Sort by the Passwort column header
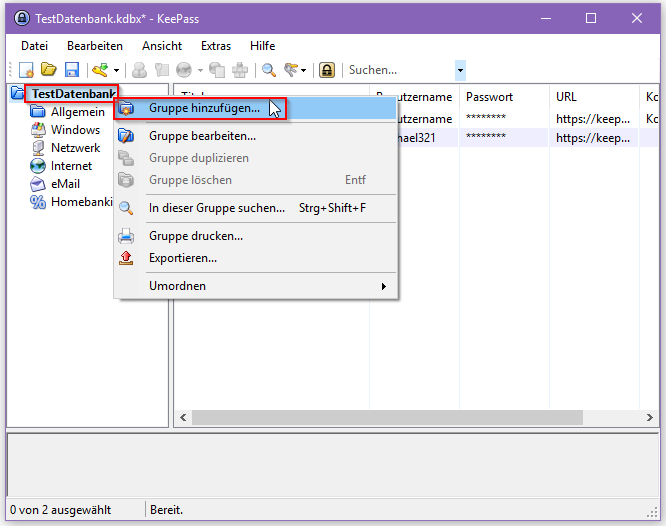 pos(504,97)
